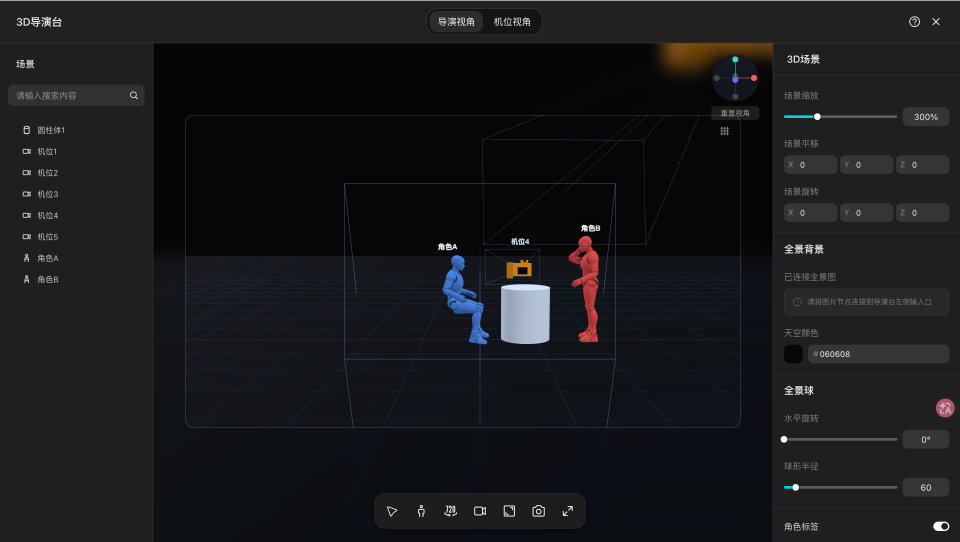The image size is (960, 542).
Task: Adjust the 水平旋转 slider handle
Action: pyautogui.click(x=784, y=439)
